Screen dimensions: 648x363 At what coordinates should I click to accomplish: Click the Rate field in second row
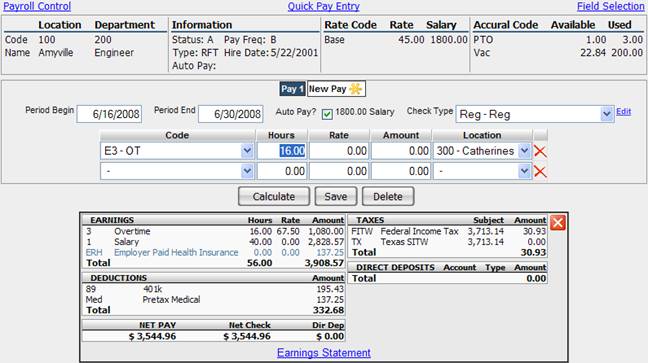339,171
